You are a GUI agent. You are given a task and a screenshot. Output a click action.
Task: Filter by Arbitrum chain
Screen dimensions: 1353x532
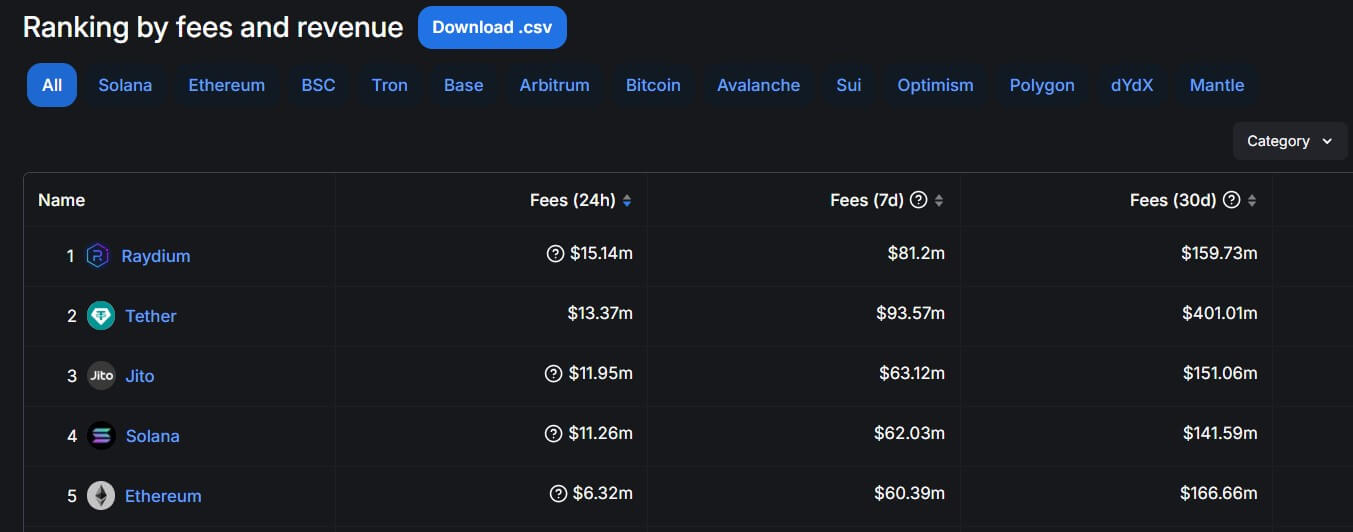[x=555, y=85]
